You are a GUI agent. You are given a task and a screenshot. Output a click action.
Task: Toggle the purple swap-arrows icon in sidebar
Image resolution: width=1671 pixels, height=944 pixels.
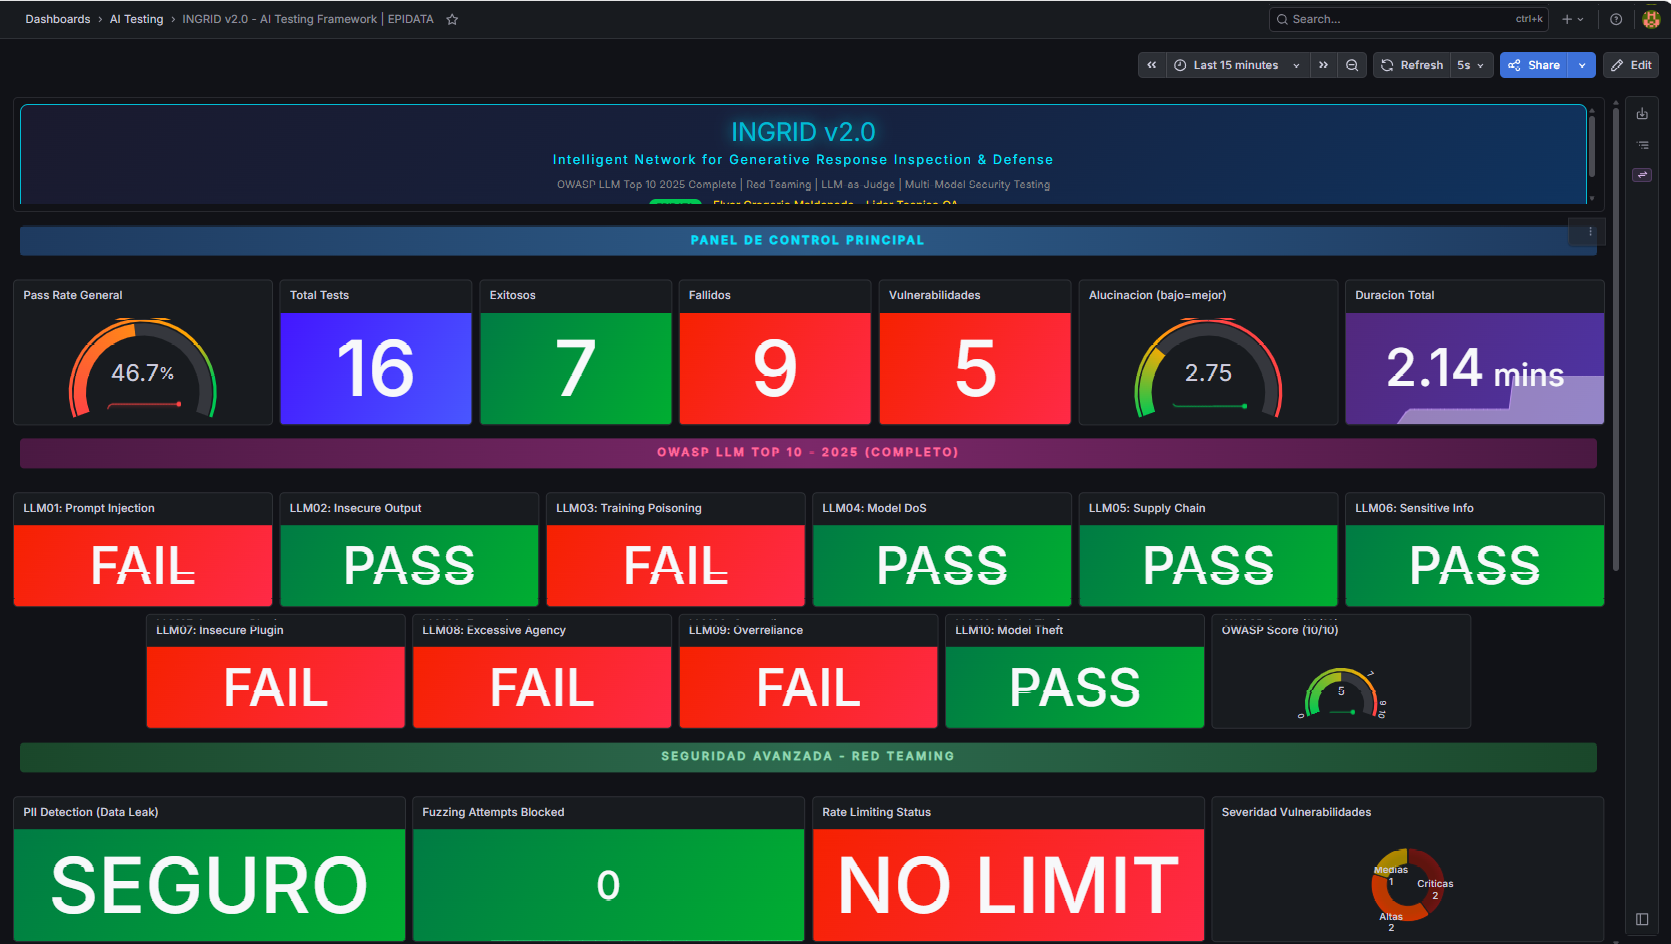point(1642,175)
